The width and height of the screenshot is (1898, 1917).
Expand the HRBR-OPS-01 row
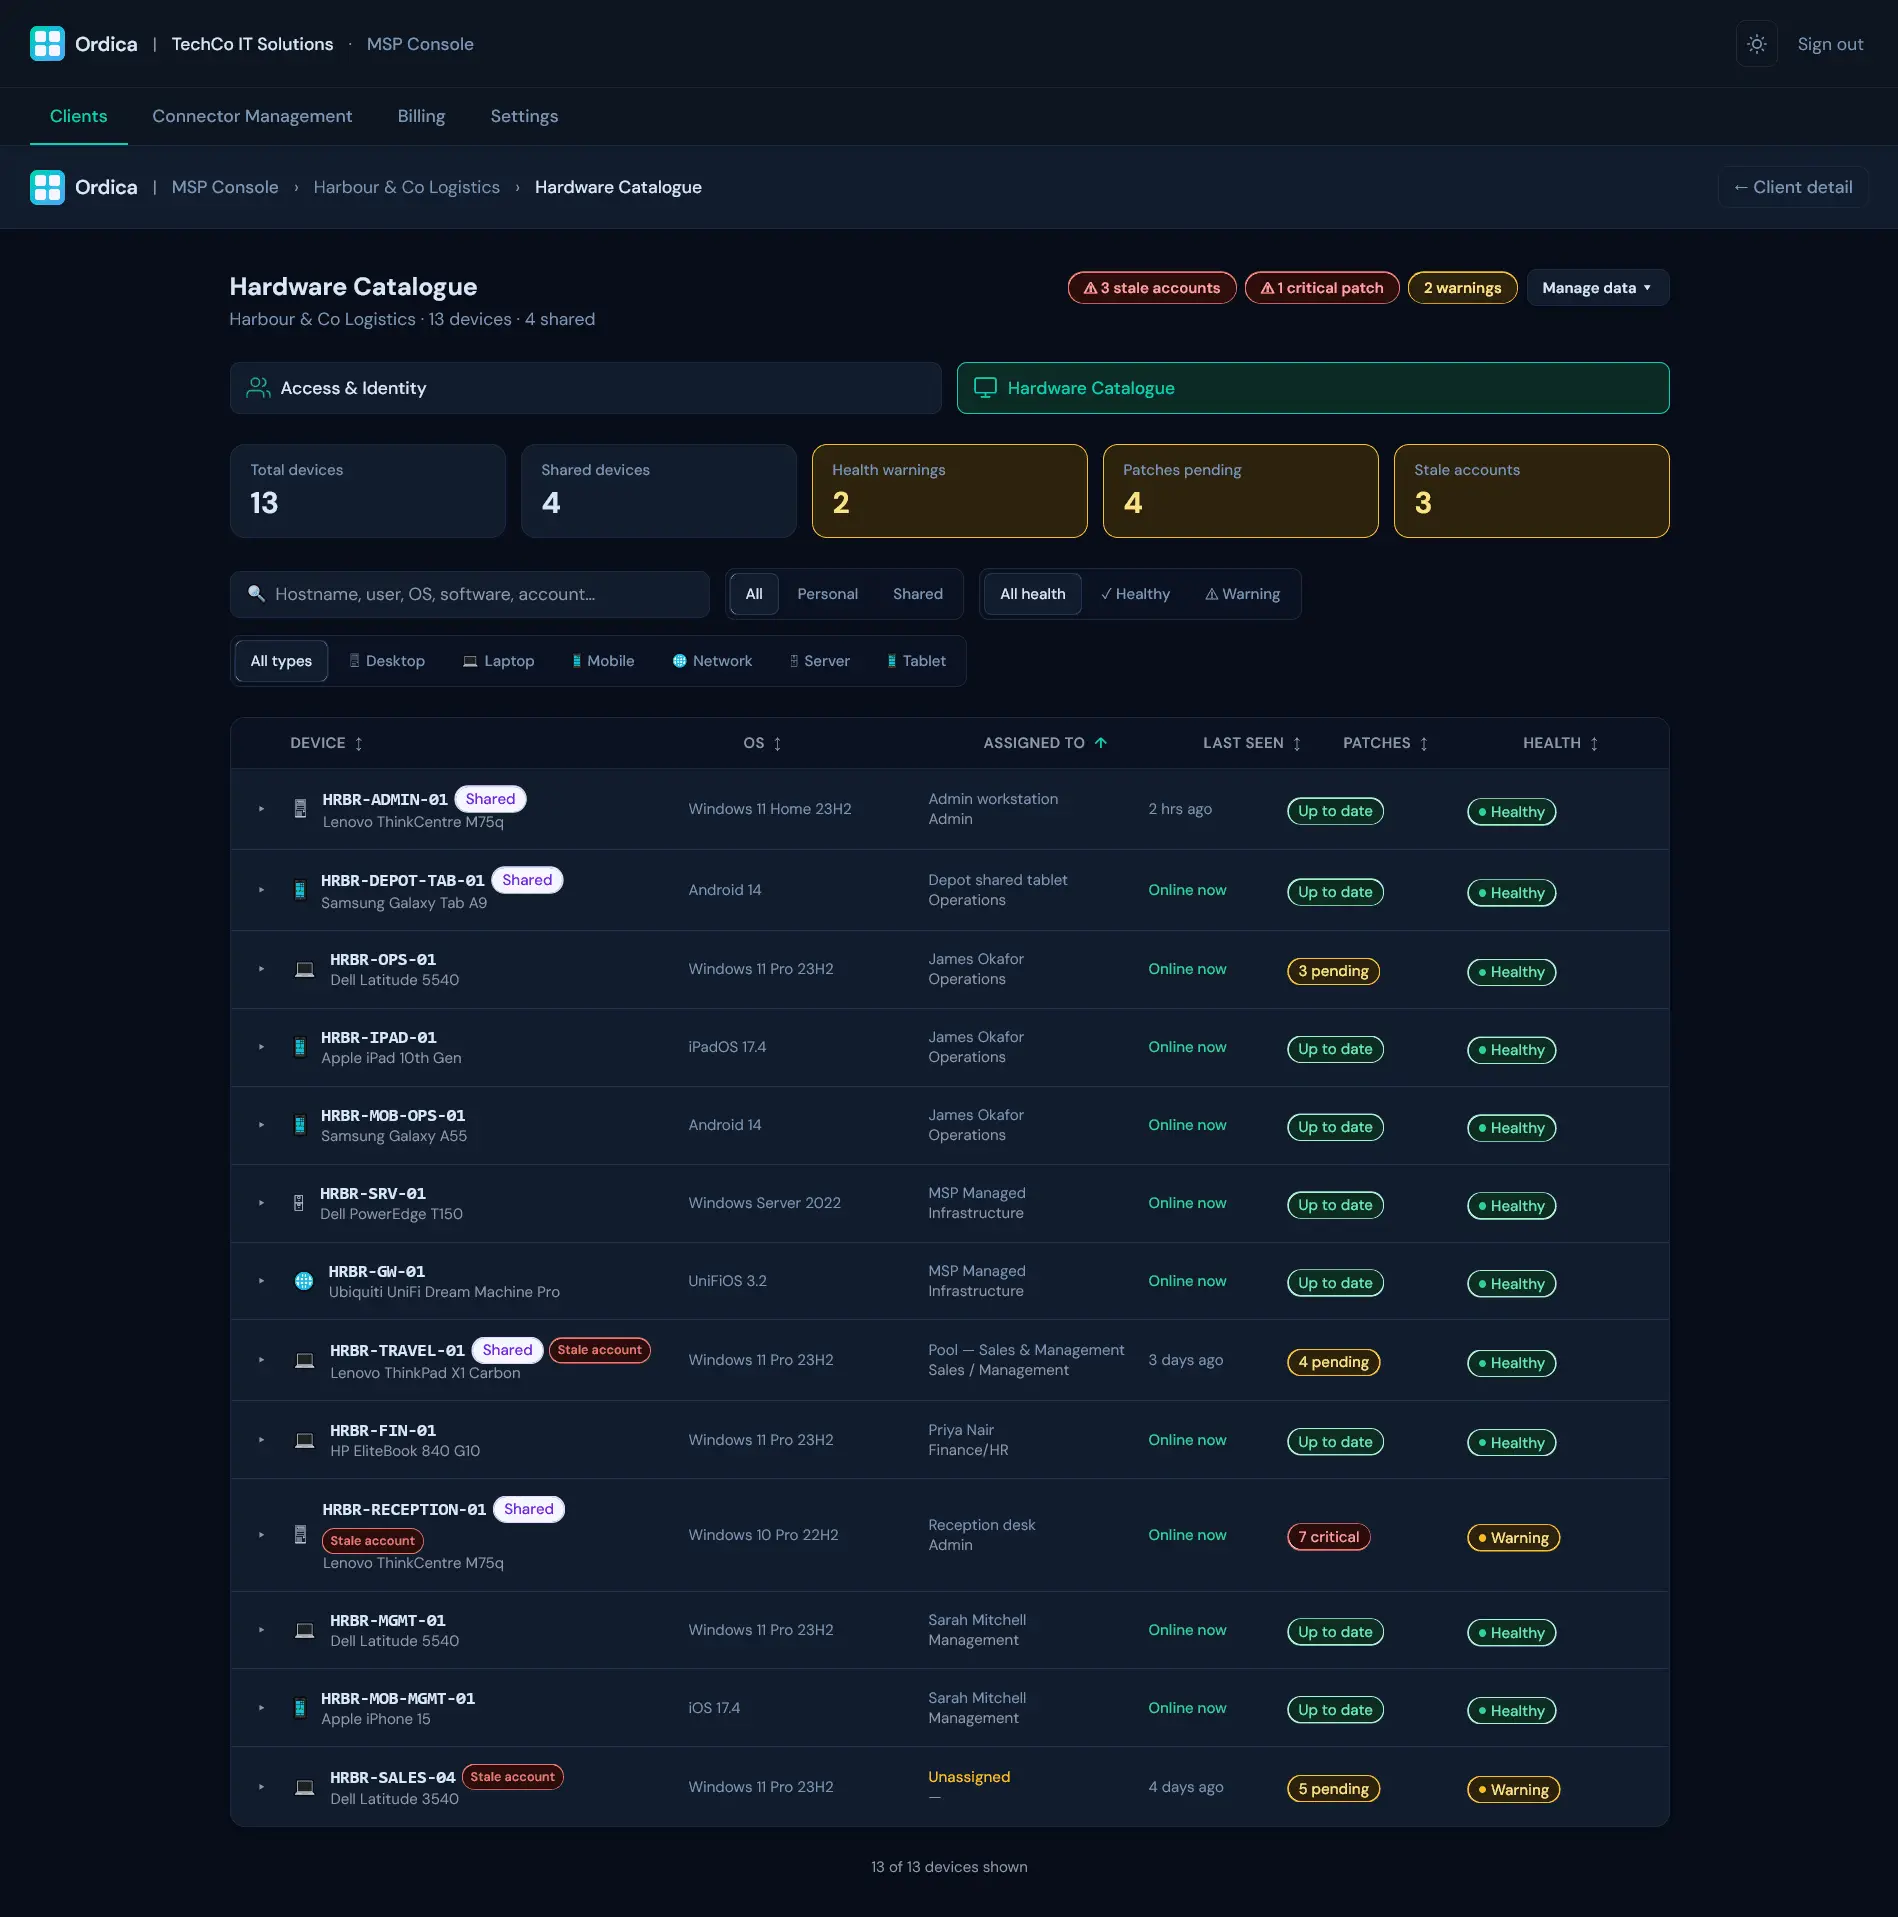pos(261,969)
